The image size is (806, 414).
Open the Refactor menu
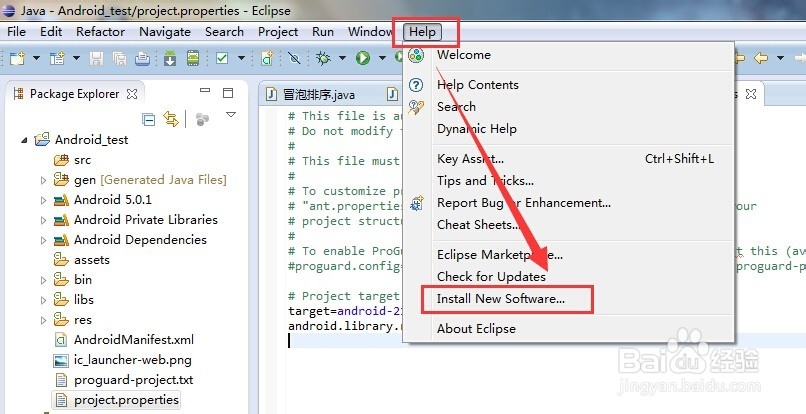[x=100, y=32]
